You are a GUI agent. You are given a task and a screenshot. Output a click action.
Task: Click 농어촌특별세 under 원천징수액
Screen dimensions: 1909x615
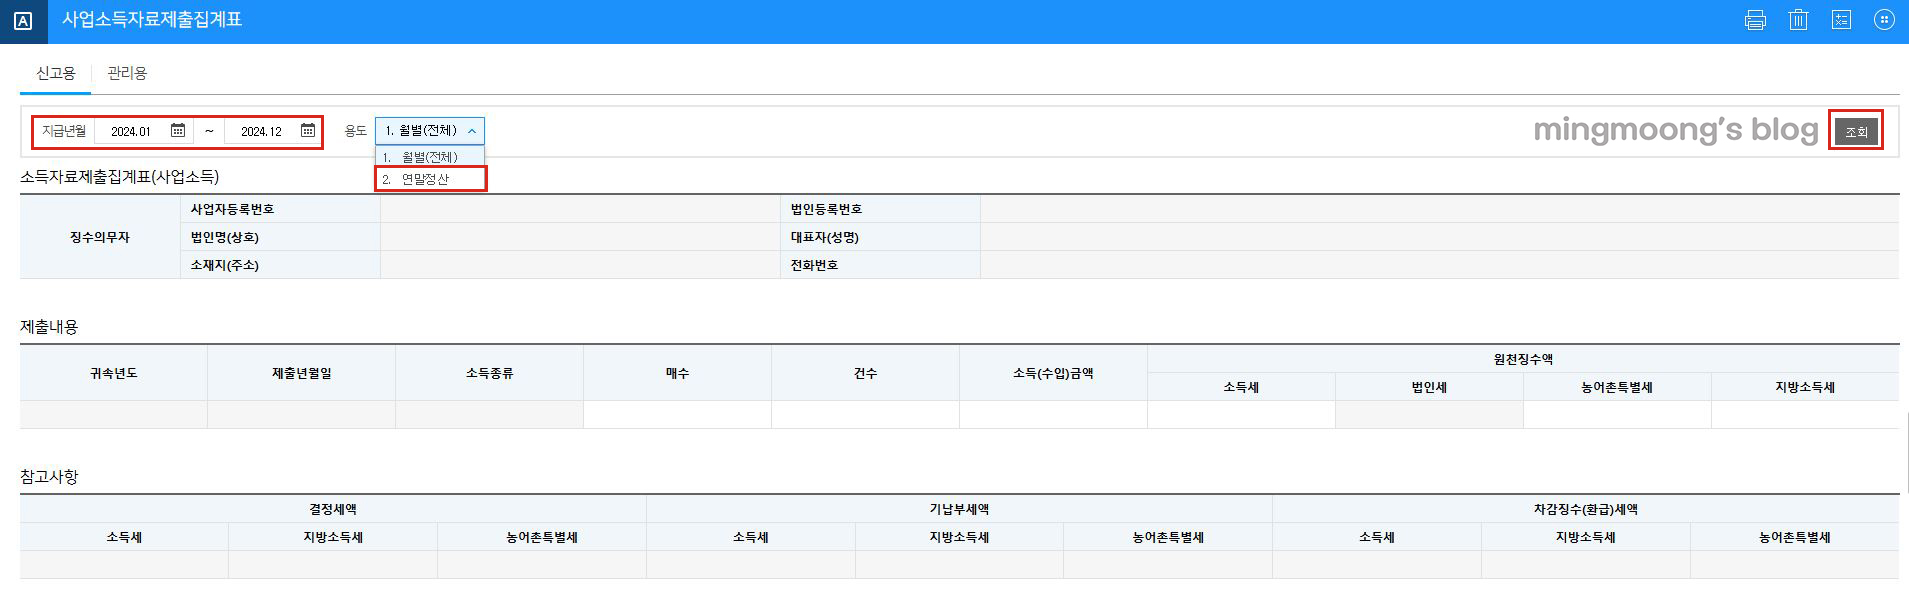coord(1617,387)
